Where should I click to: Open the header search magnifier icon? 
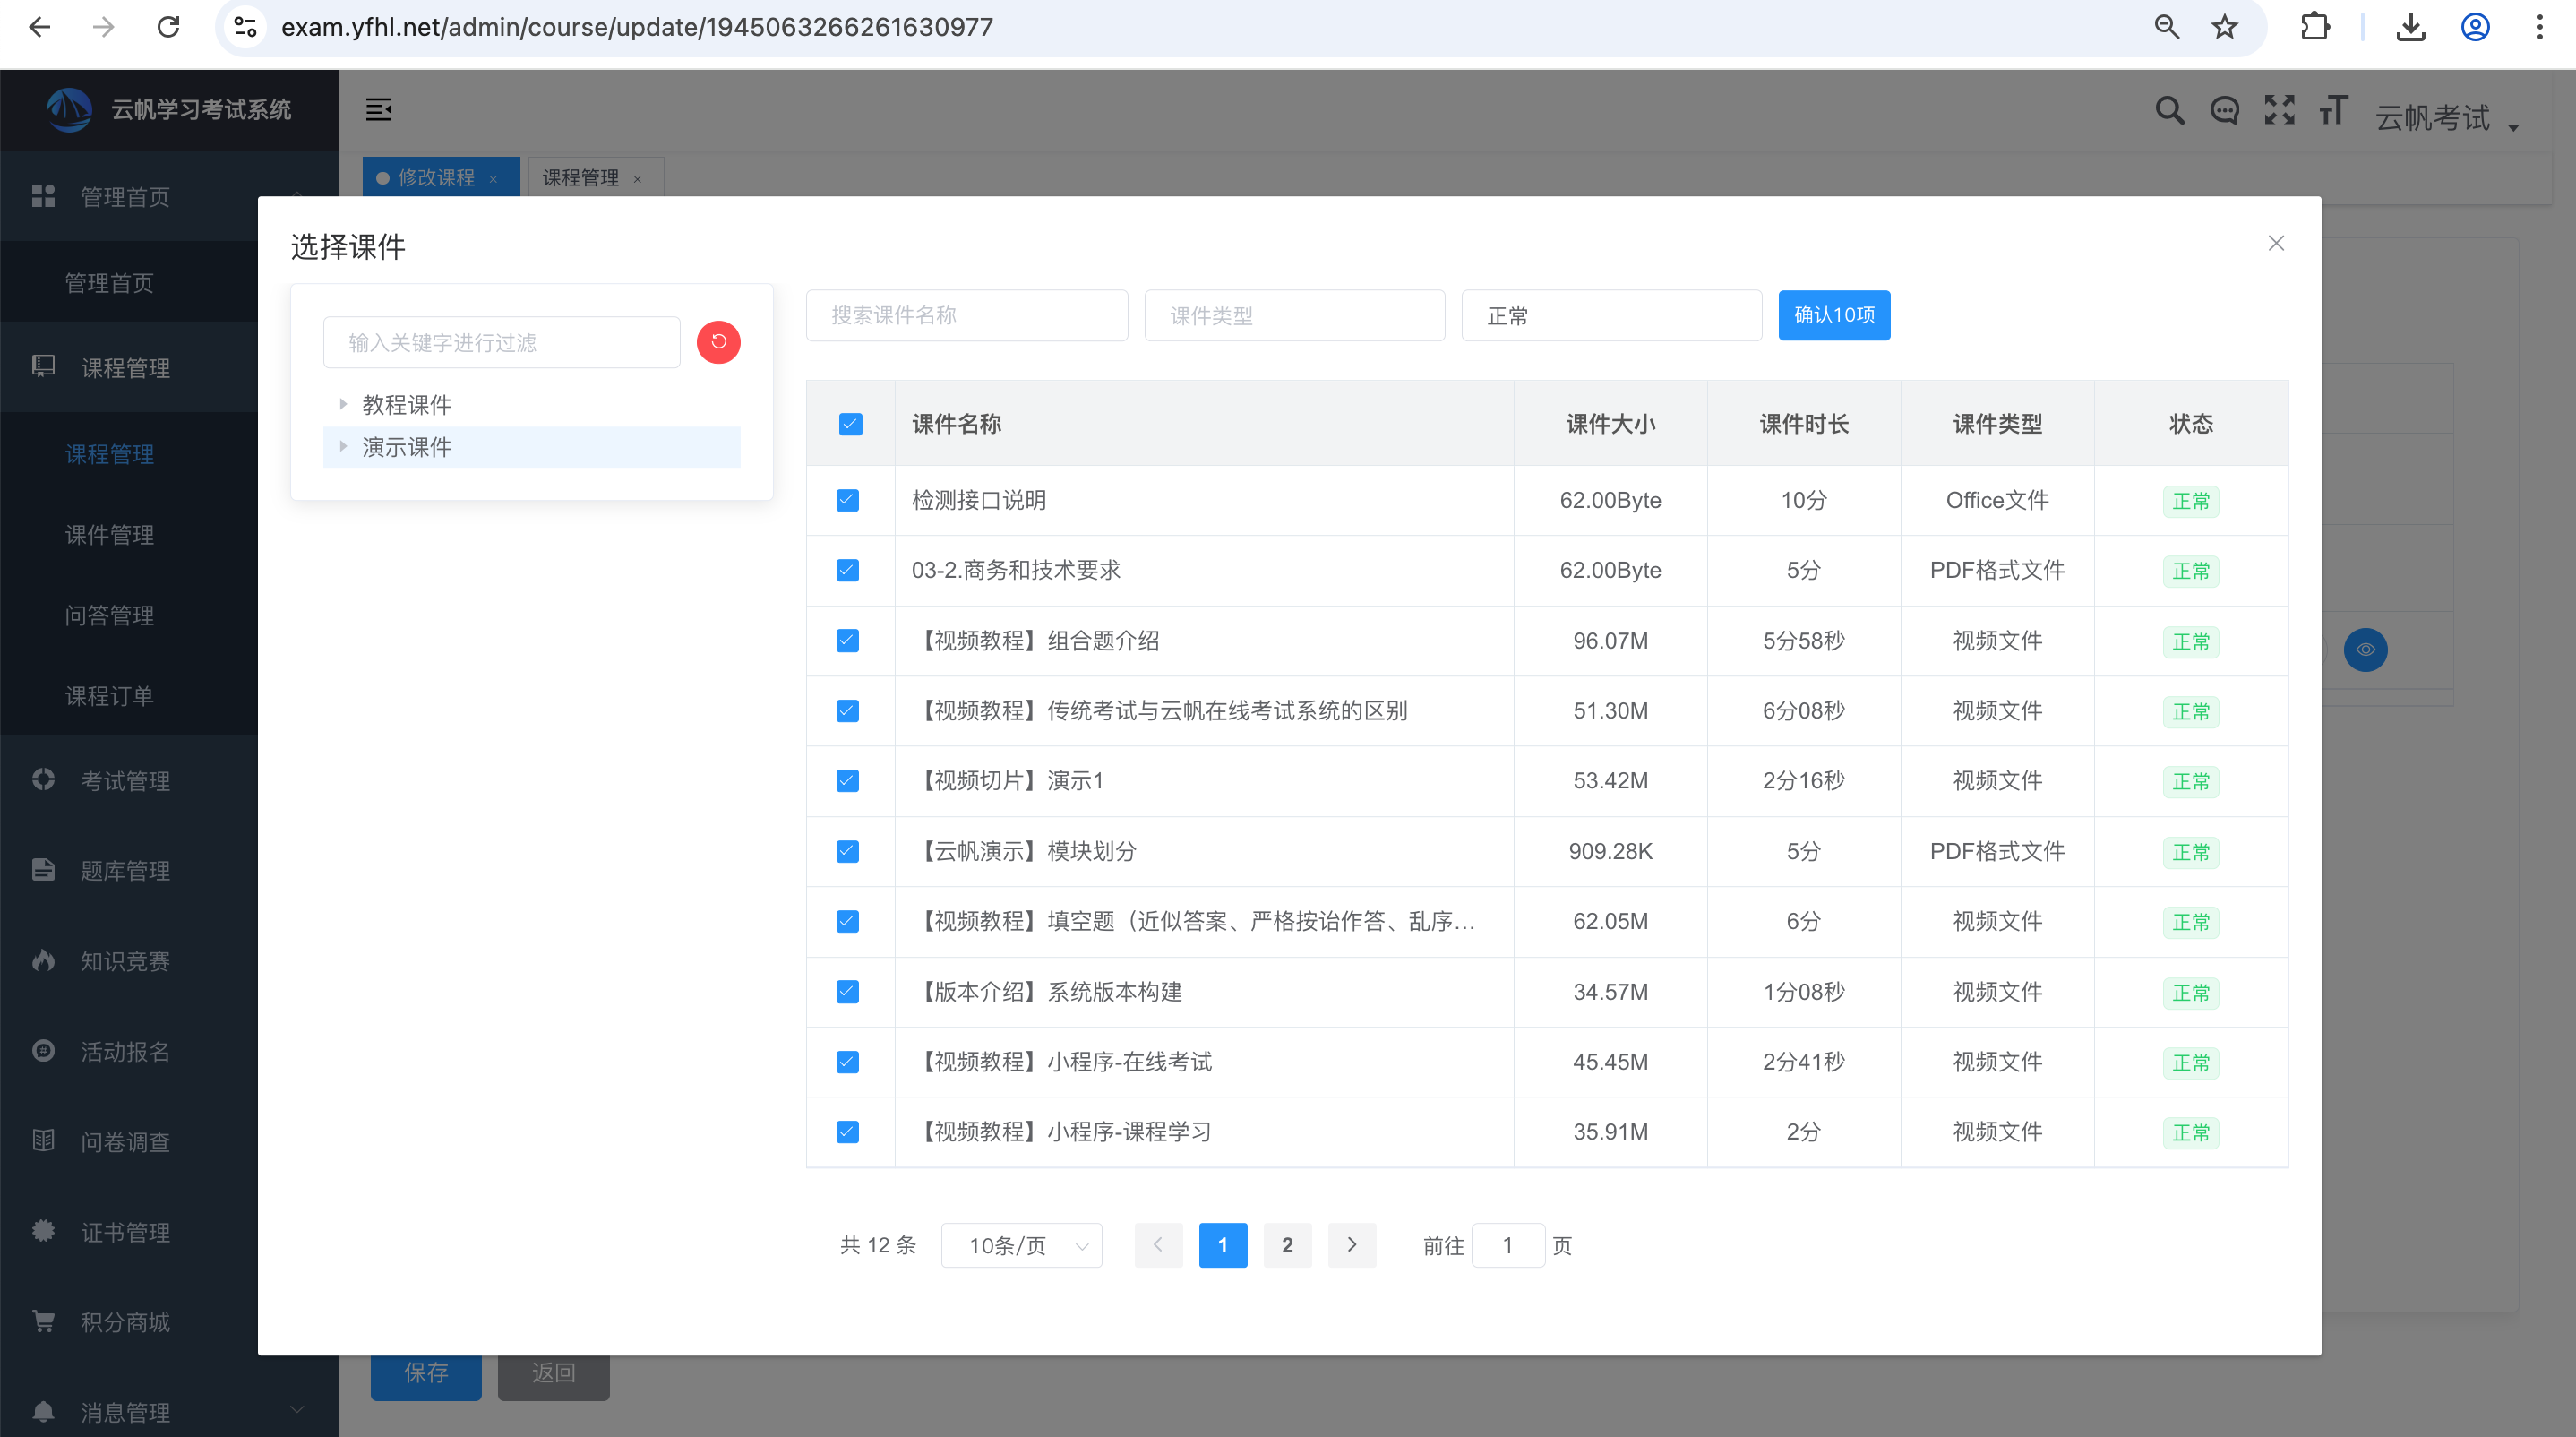click(x=2169, y=110)
